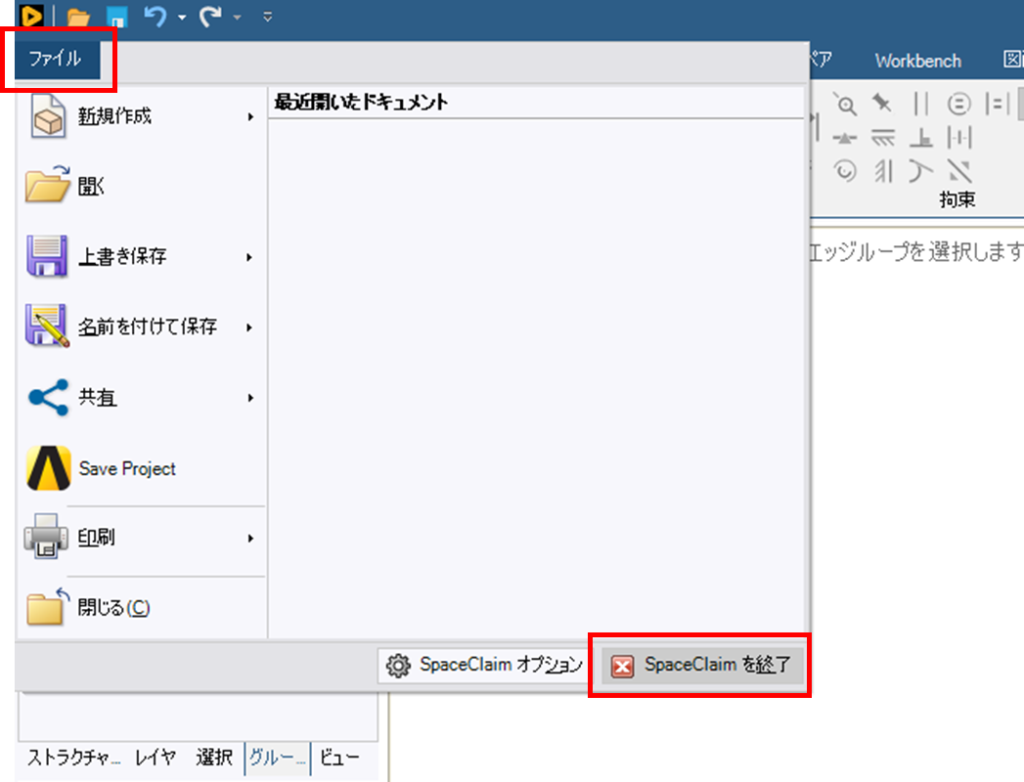Click the blue floppy save icon in quick access toolbar
The image size is (1024, 782).
[x=118, y=16]
